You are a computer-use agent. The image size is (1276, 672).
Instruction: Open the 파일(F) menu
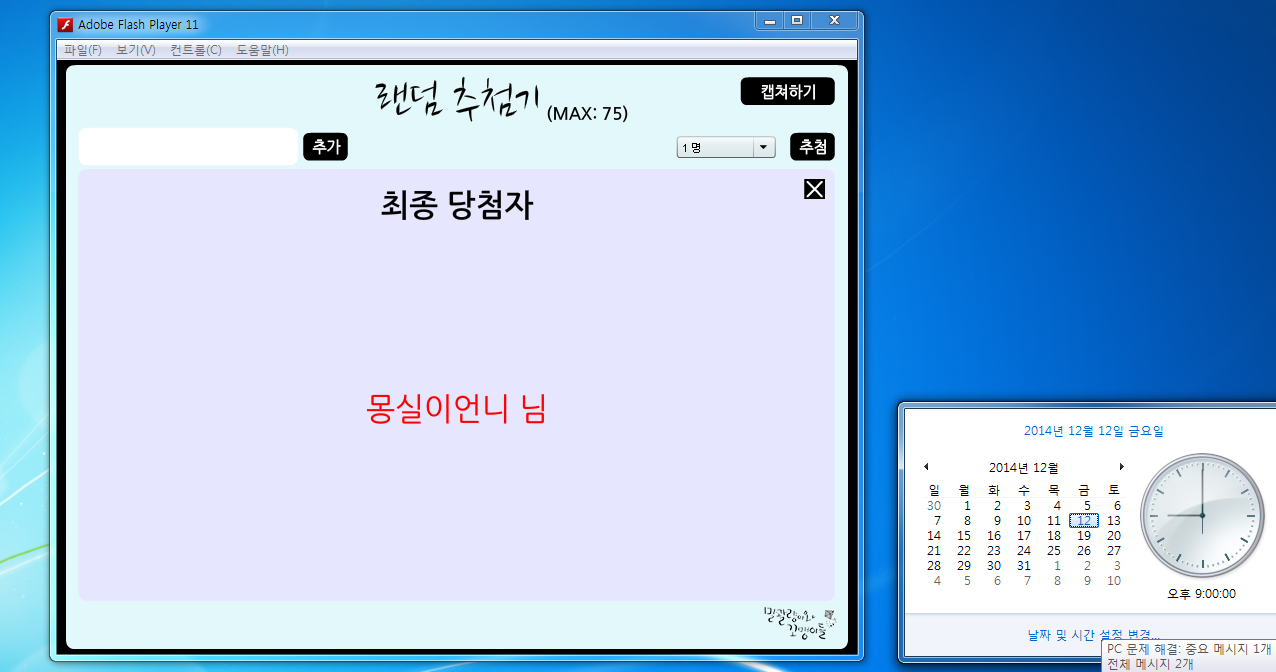[x=83, y=50]
